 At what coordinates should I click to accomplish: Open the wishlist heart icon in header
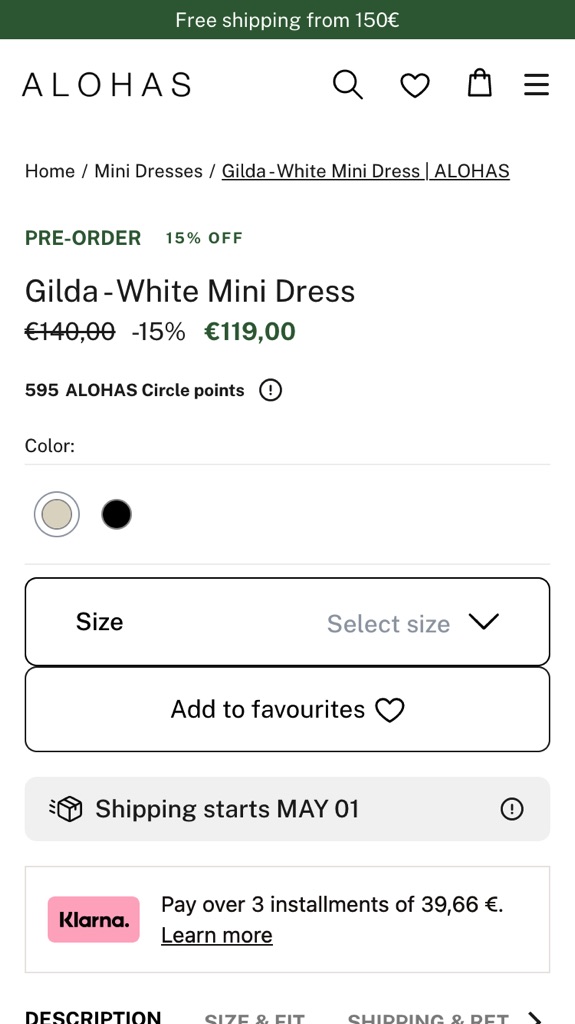coord(415,86)
